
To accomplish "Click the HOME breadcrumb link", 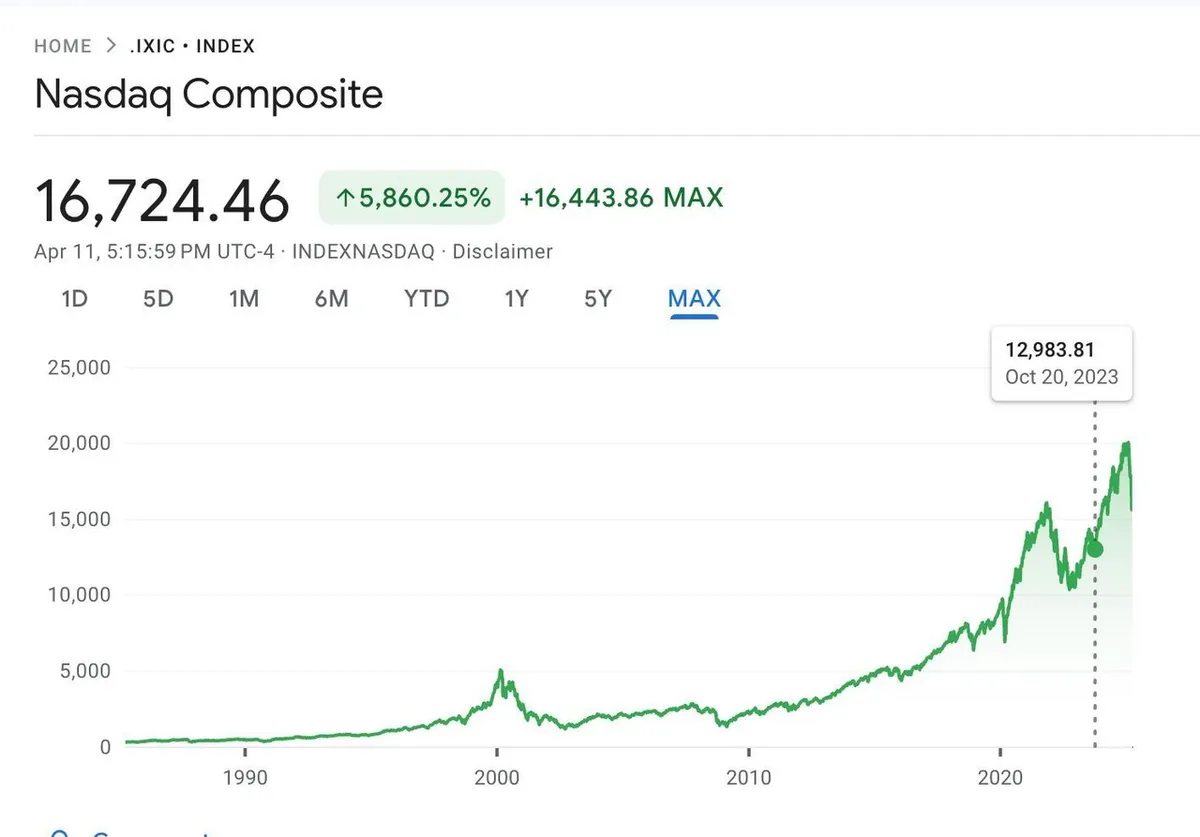I will pos(62,46).
